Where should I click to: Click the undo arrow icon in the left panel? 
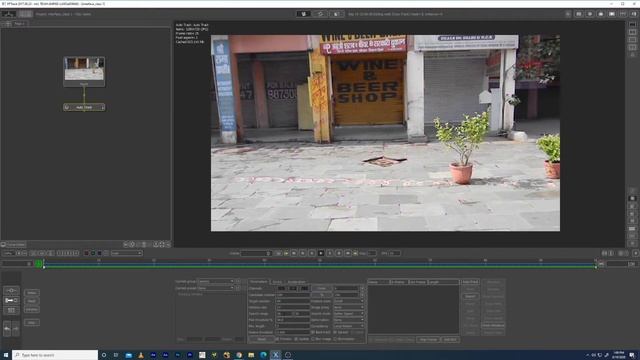pos(7,329)
